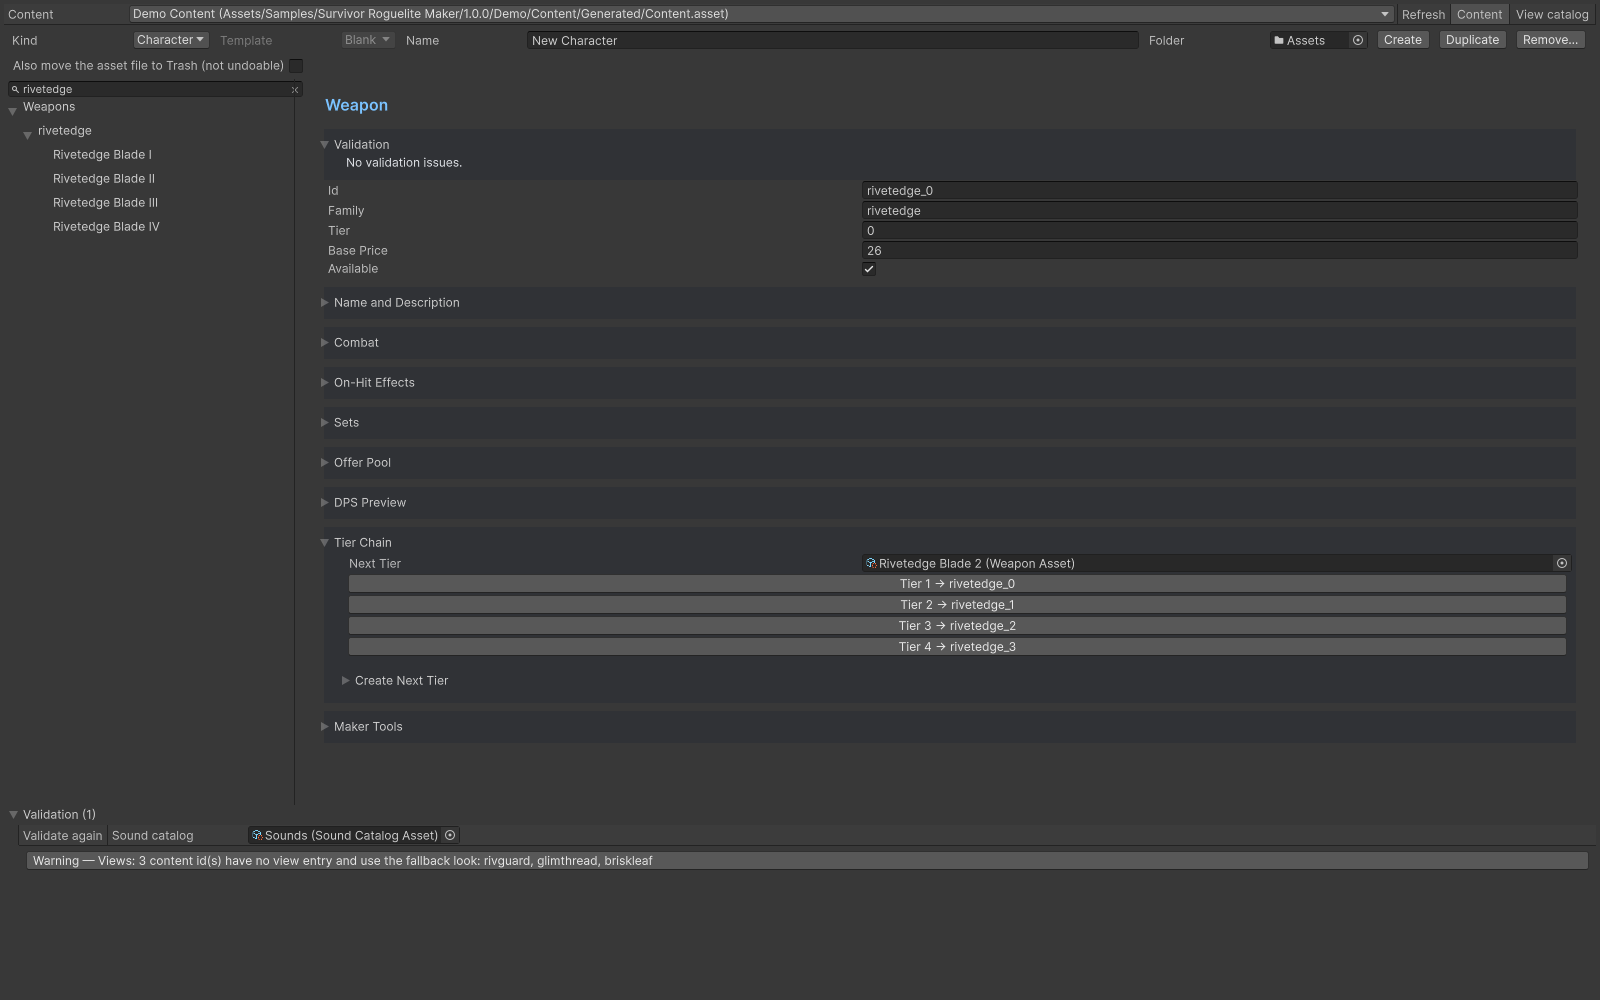
Task: Collapse the Weapons tree group
Action: pyautogui.click(x=13, y=109)
